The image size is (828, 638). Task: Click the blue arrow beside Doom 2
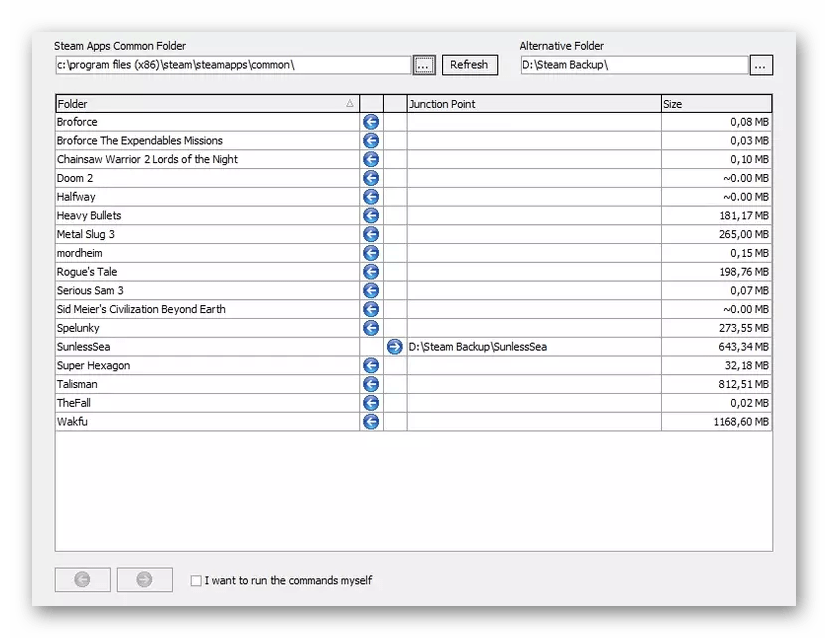click(371, 178)
